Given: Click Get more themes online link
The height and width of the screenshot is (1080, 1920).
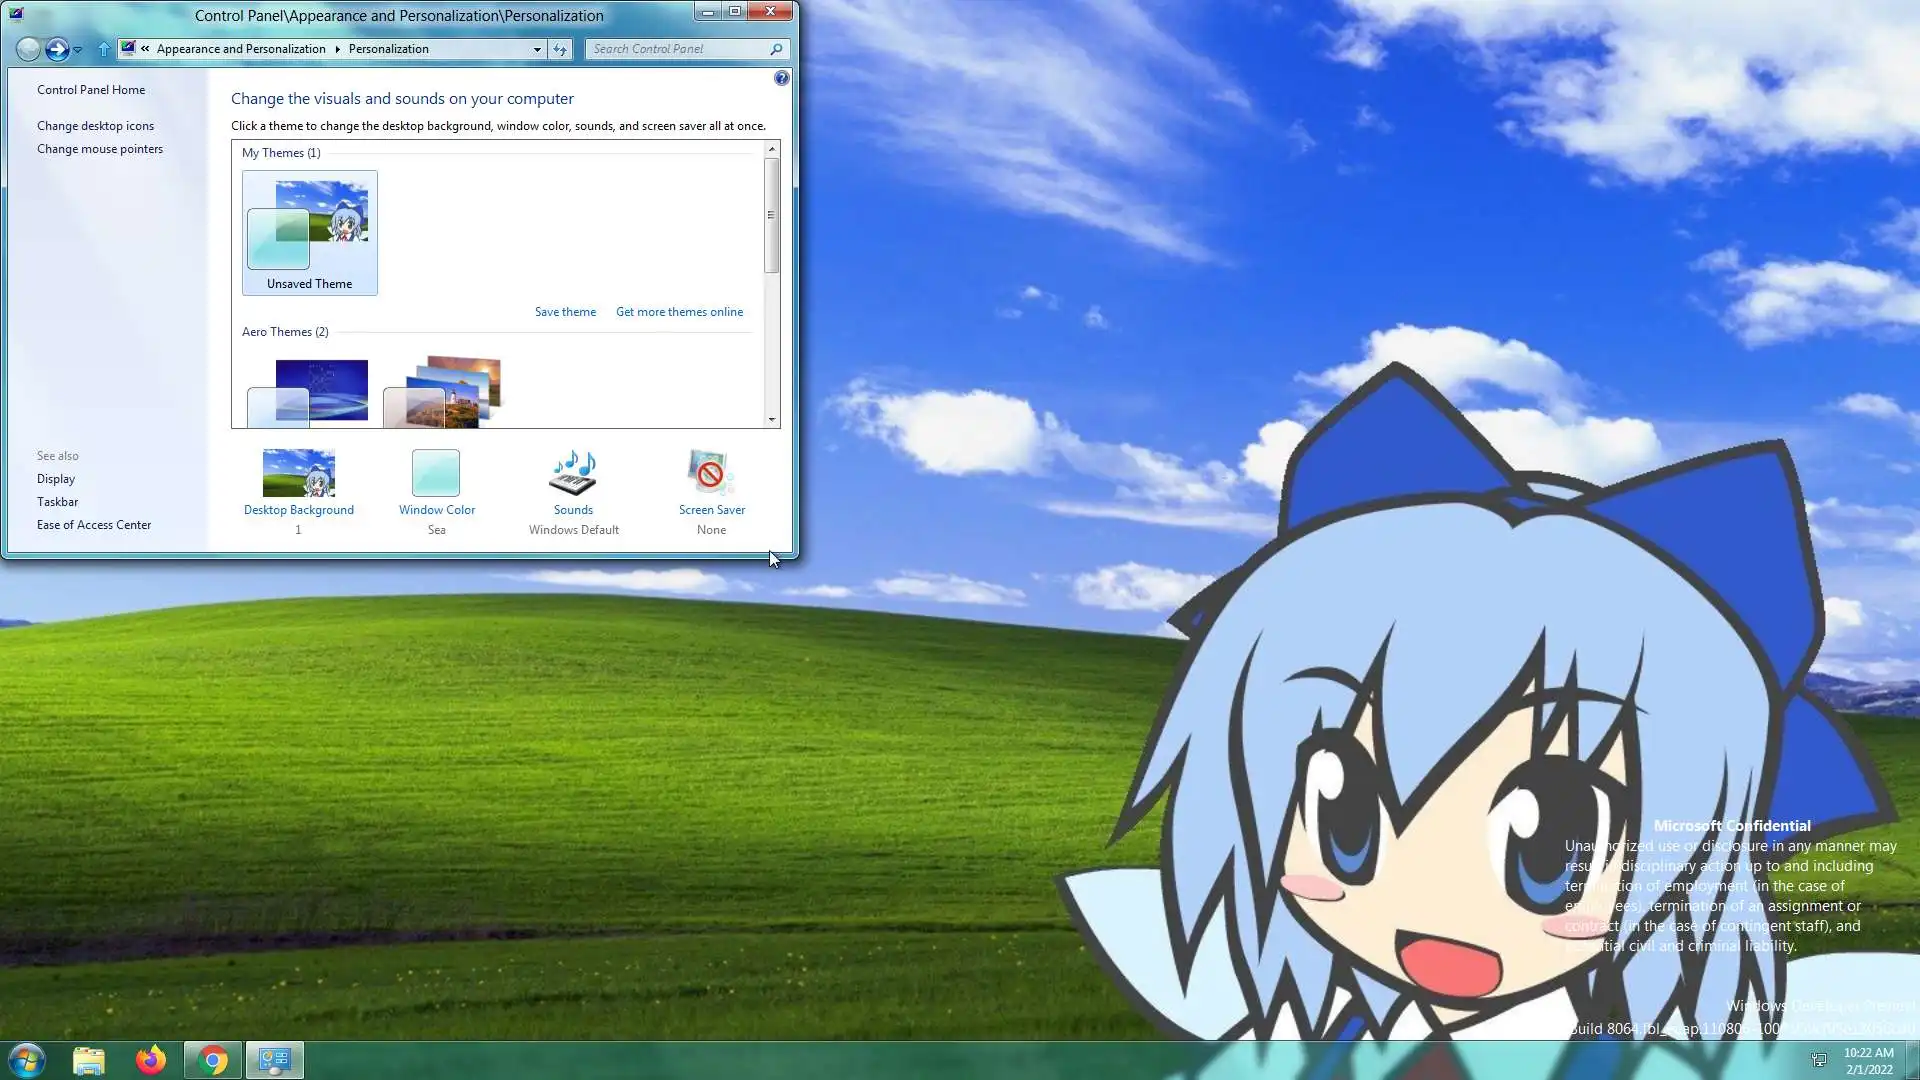Looking at the screenshot, I should (x=679, y=312).
